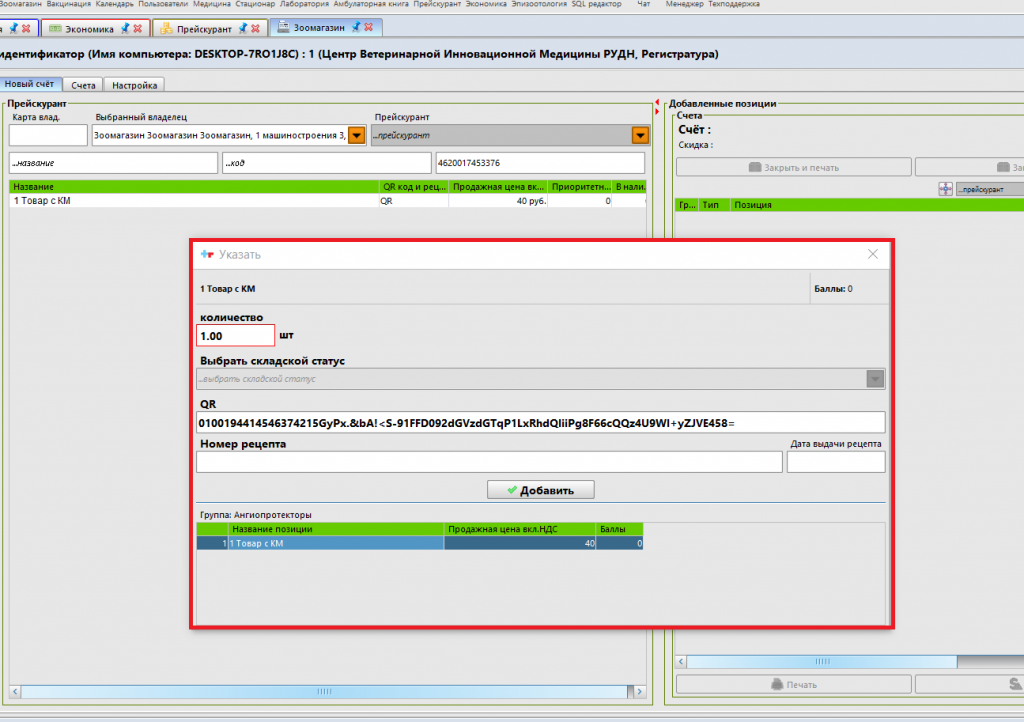Screen dimensions: 1024x722
Task: Click the blue plus icon beside right прейскурант field
Action: click(945, 189)
